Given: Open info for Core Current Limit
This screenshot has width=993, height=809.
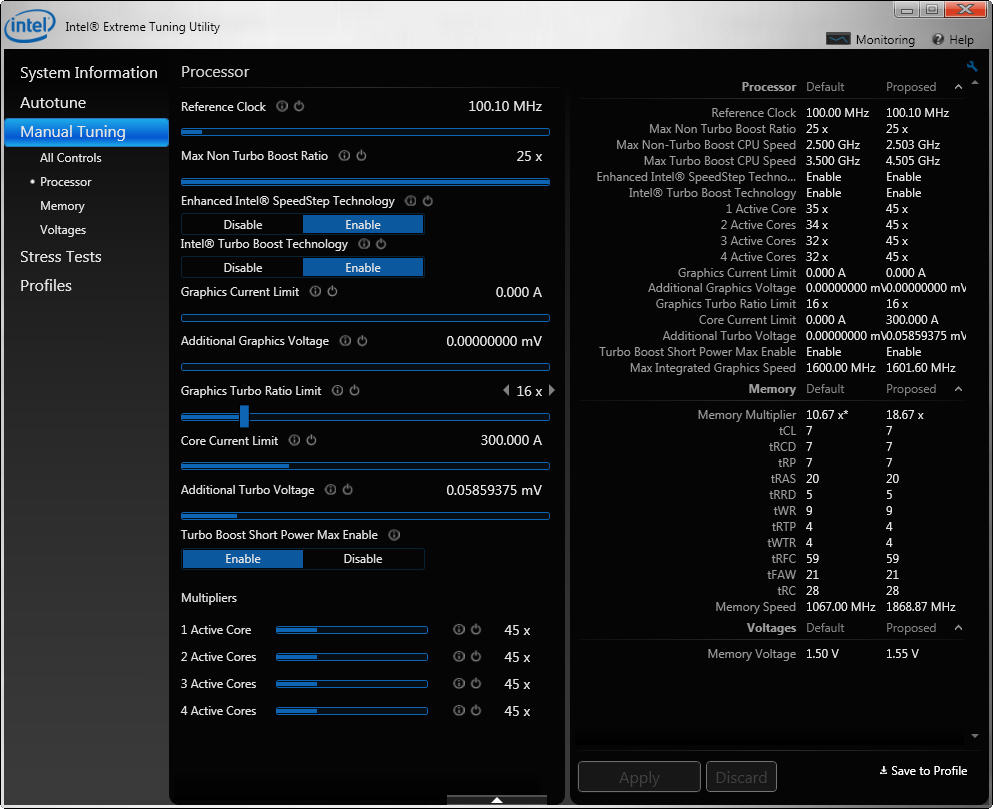Looking at the screenshot, I should coord(294,440).
